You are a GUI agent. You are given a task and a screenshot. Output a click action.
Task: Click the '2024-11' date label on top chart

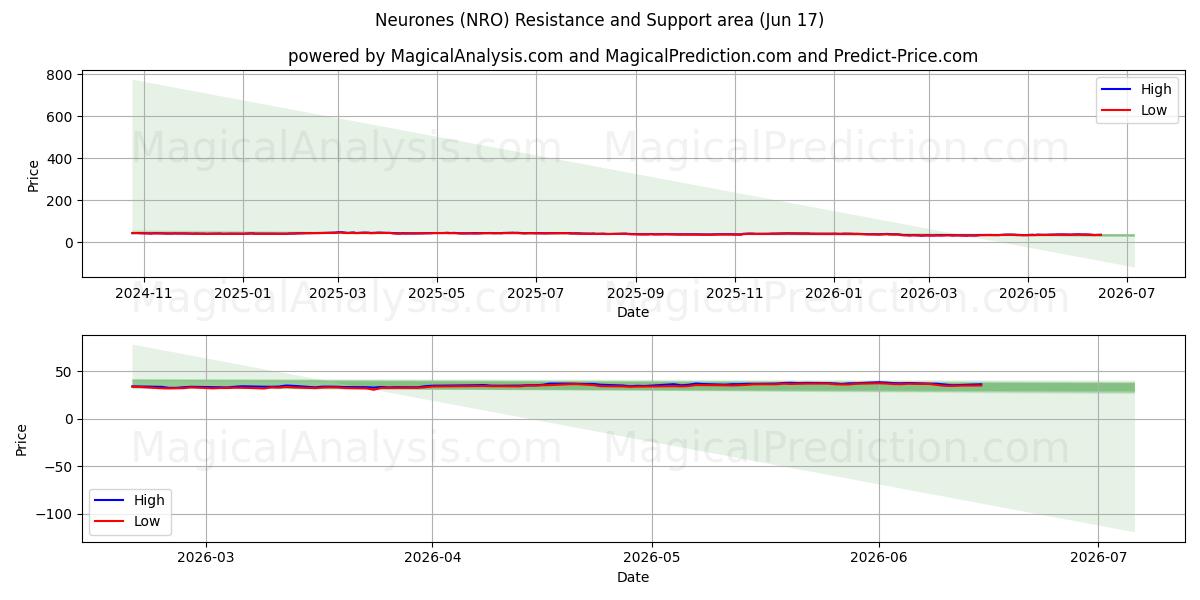coord(144,294)
